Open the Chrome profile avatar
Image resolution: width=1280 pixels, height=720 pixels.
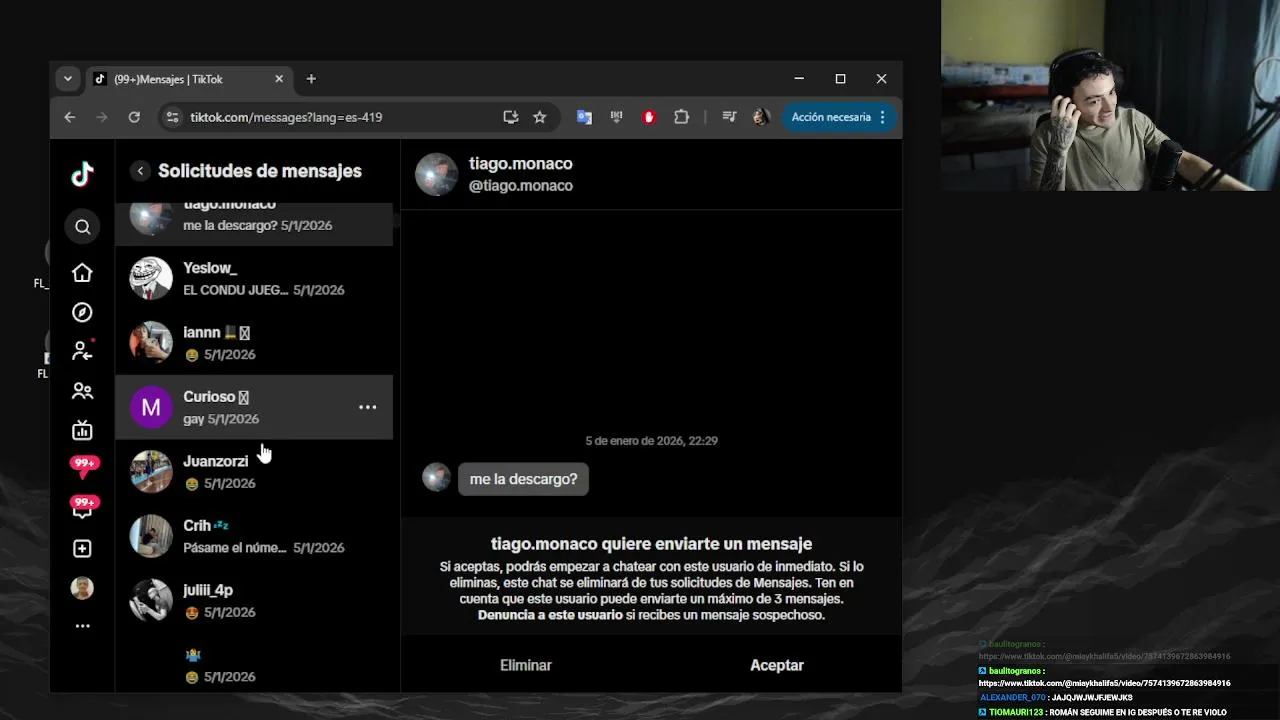761,117
